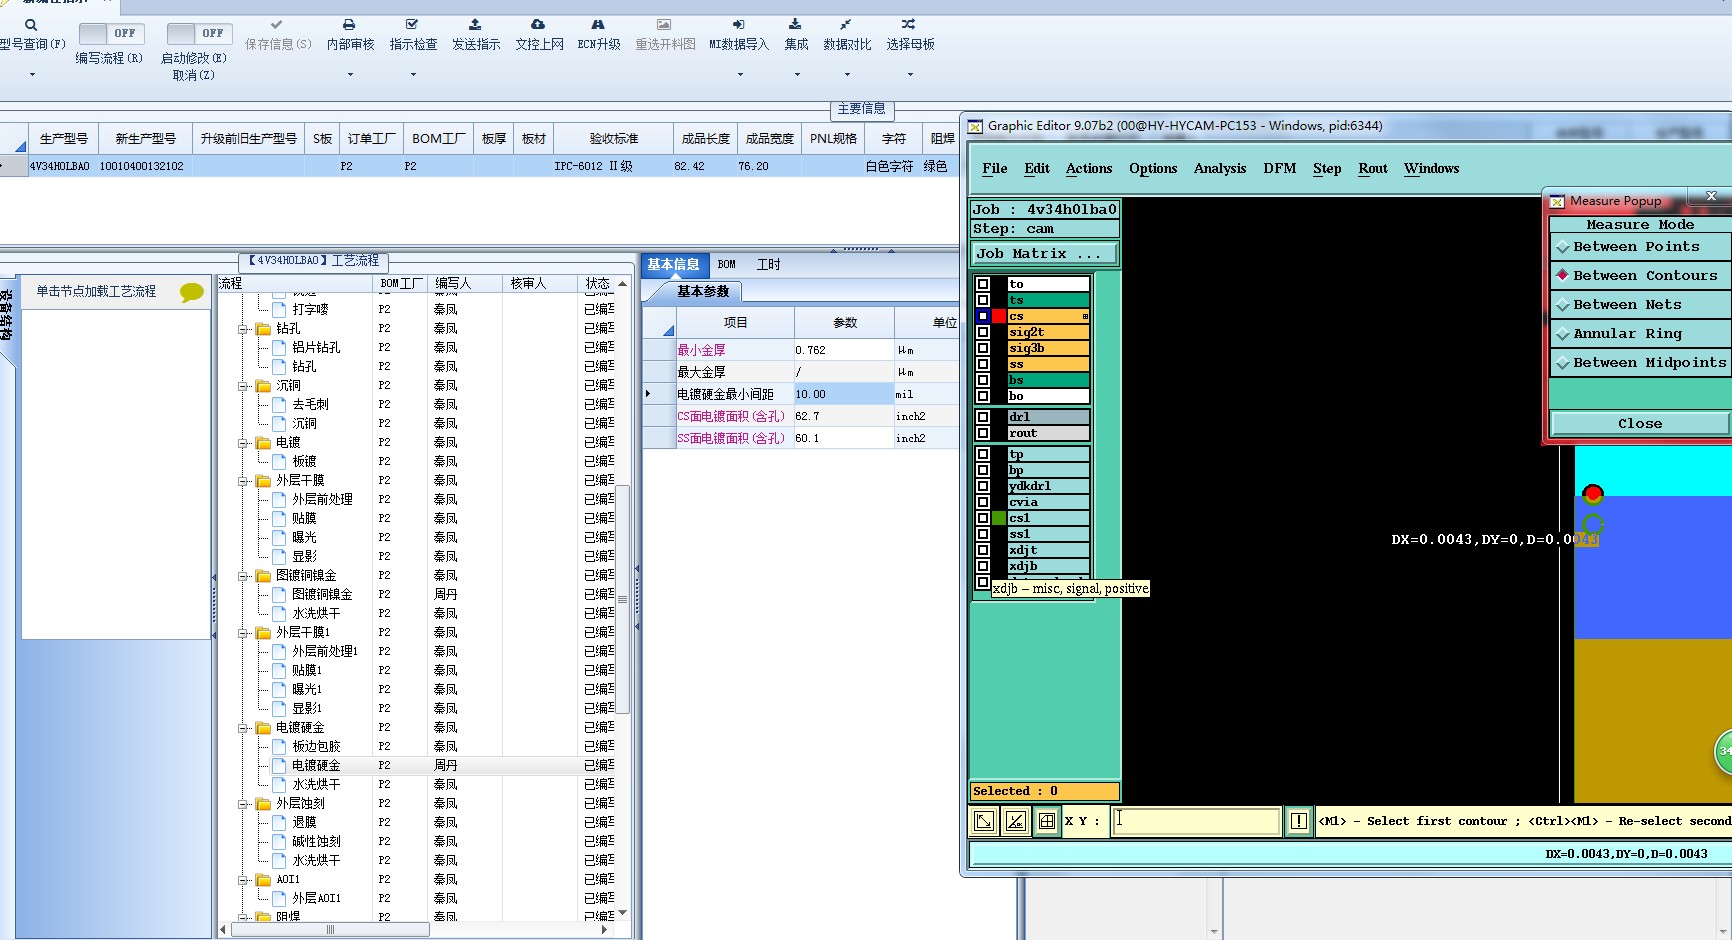Open the Actions menu in Graphic Editor

pos(1089,169)
